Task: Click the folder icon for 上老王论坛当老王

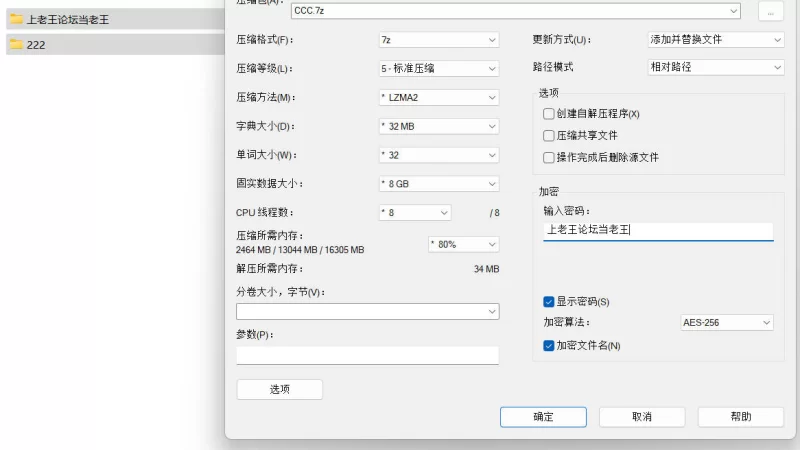Action: pos(16,19)
